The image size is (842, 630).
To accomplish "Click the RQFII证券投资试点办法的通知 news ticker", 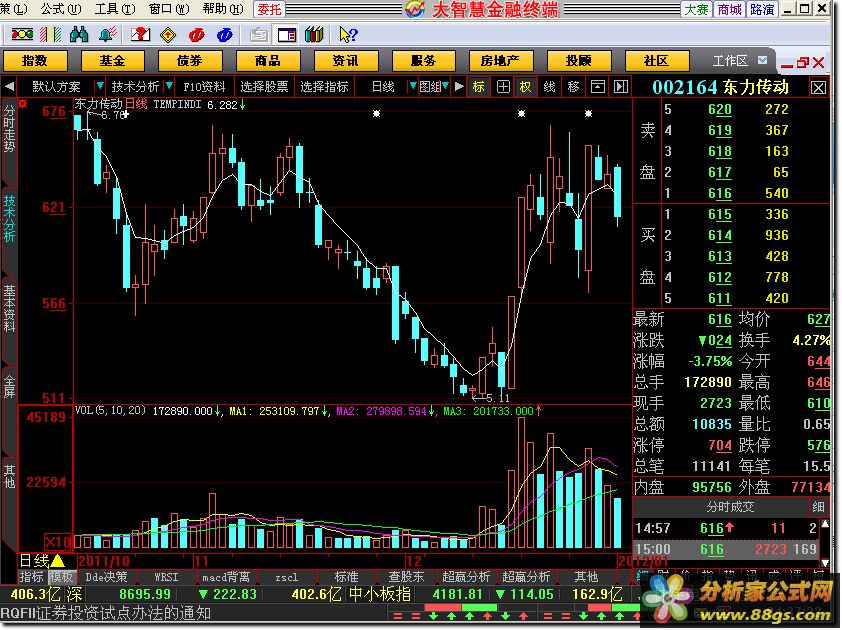I will [x=105, y=613].
